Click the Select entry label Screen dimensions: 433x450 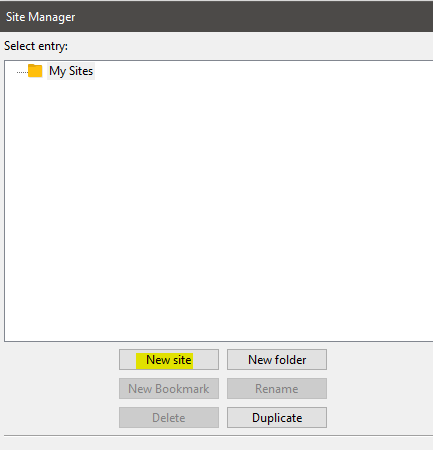36,46
